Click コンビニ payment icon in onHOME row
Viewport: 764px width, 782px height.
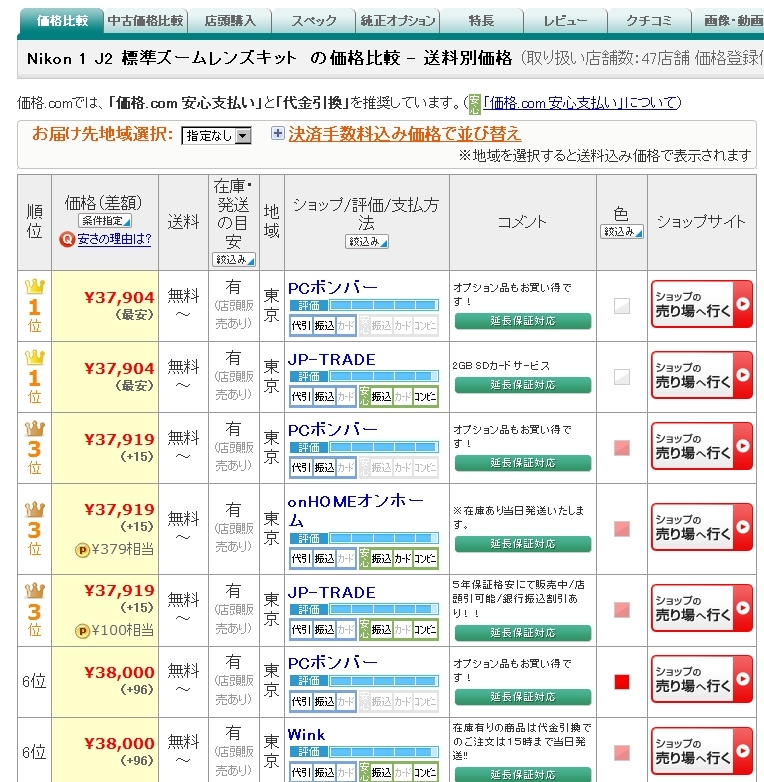(x=425, y=559)
